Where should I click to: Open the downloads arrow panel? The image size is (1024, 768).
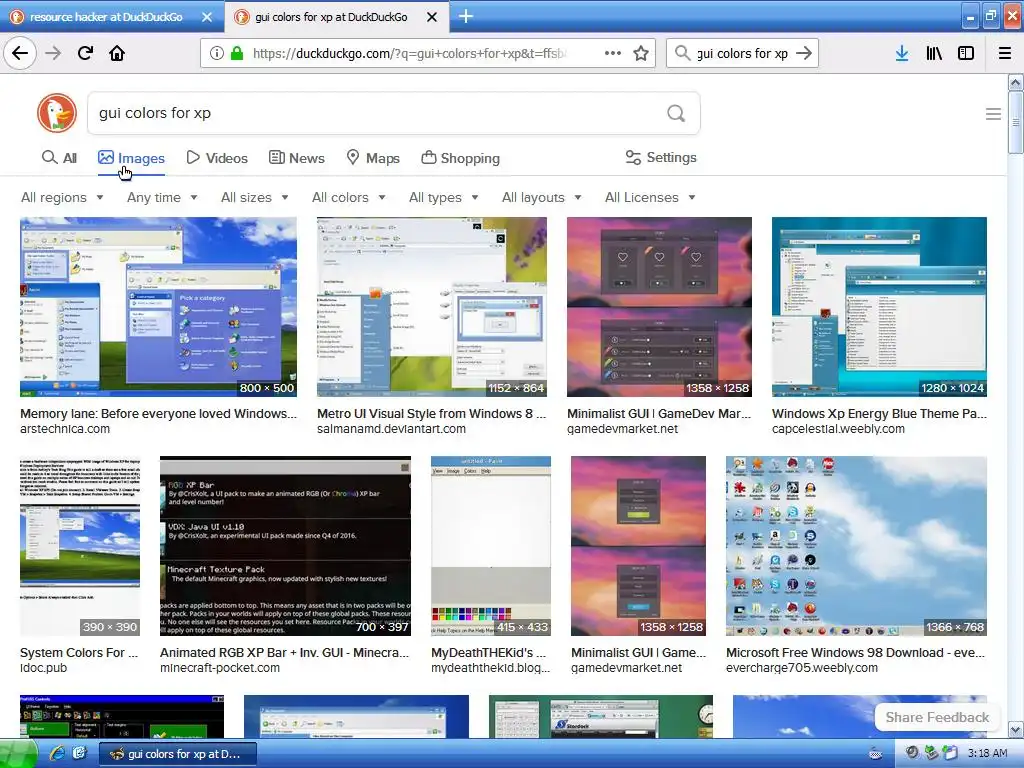click(902, 53)
